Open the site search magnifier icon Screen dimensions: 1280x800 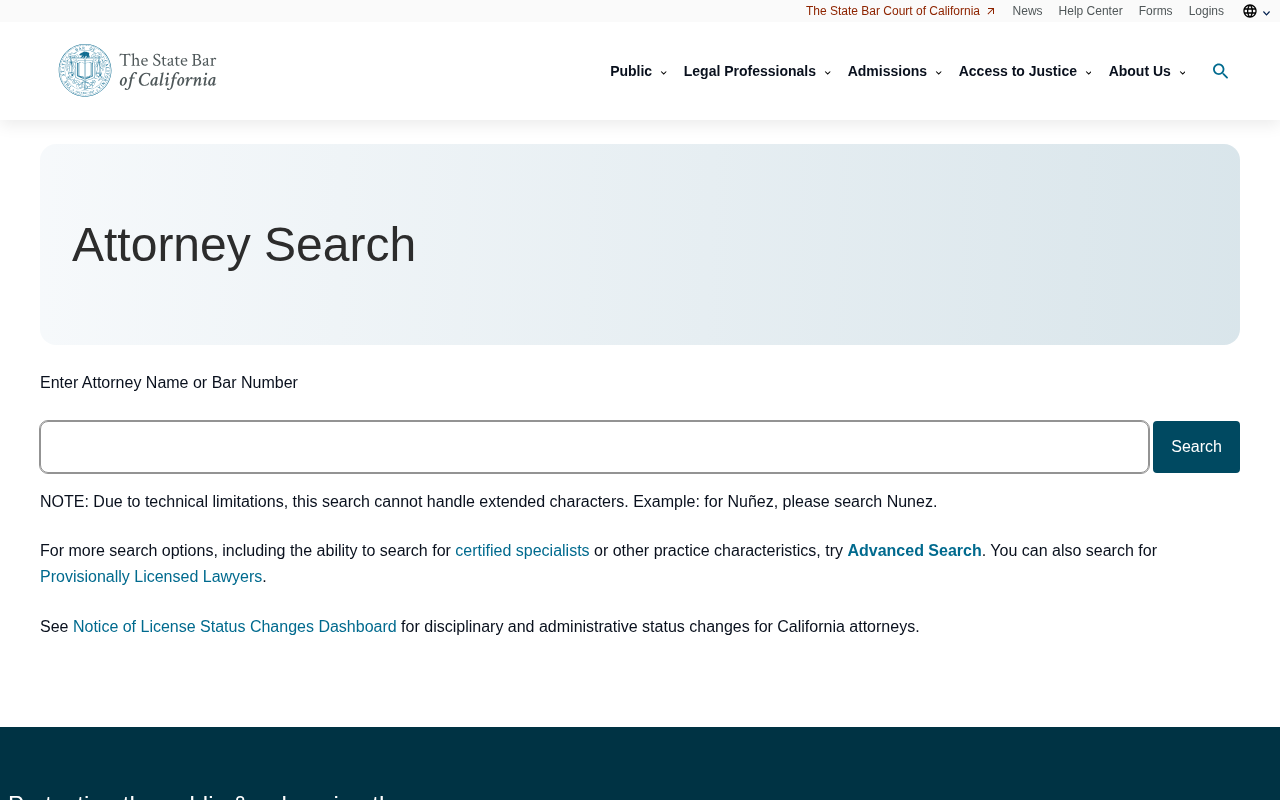pyautogui.click(x=1220, y=71)
